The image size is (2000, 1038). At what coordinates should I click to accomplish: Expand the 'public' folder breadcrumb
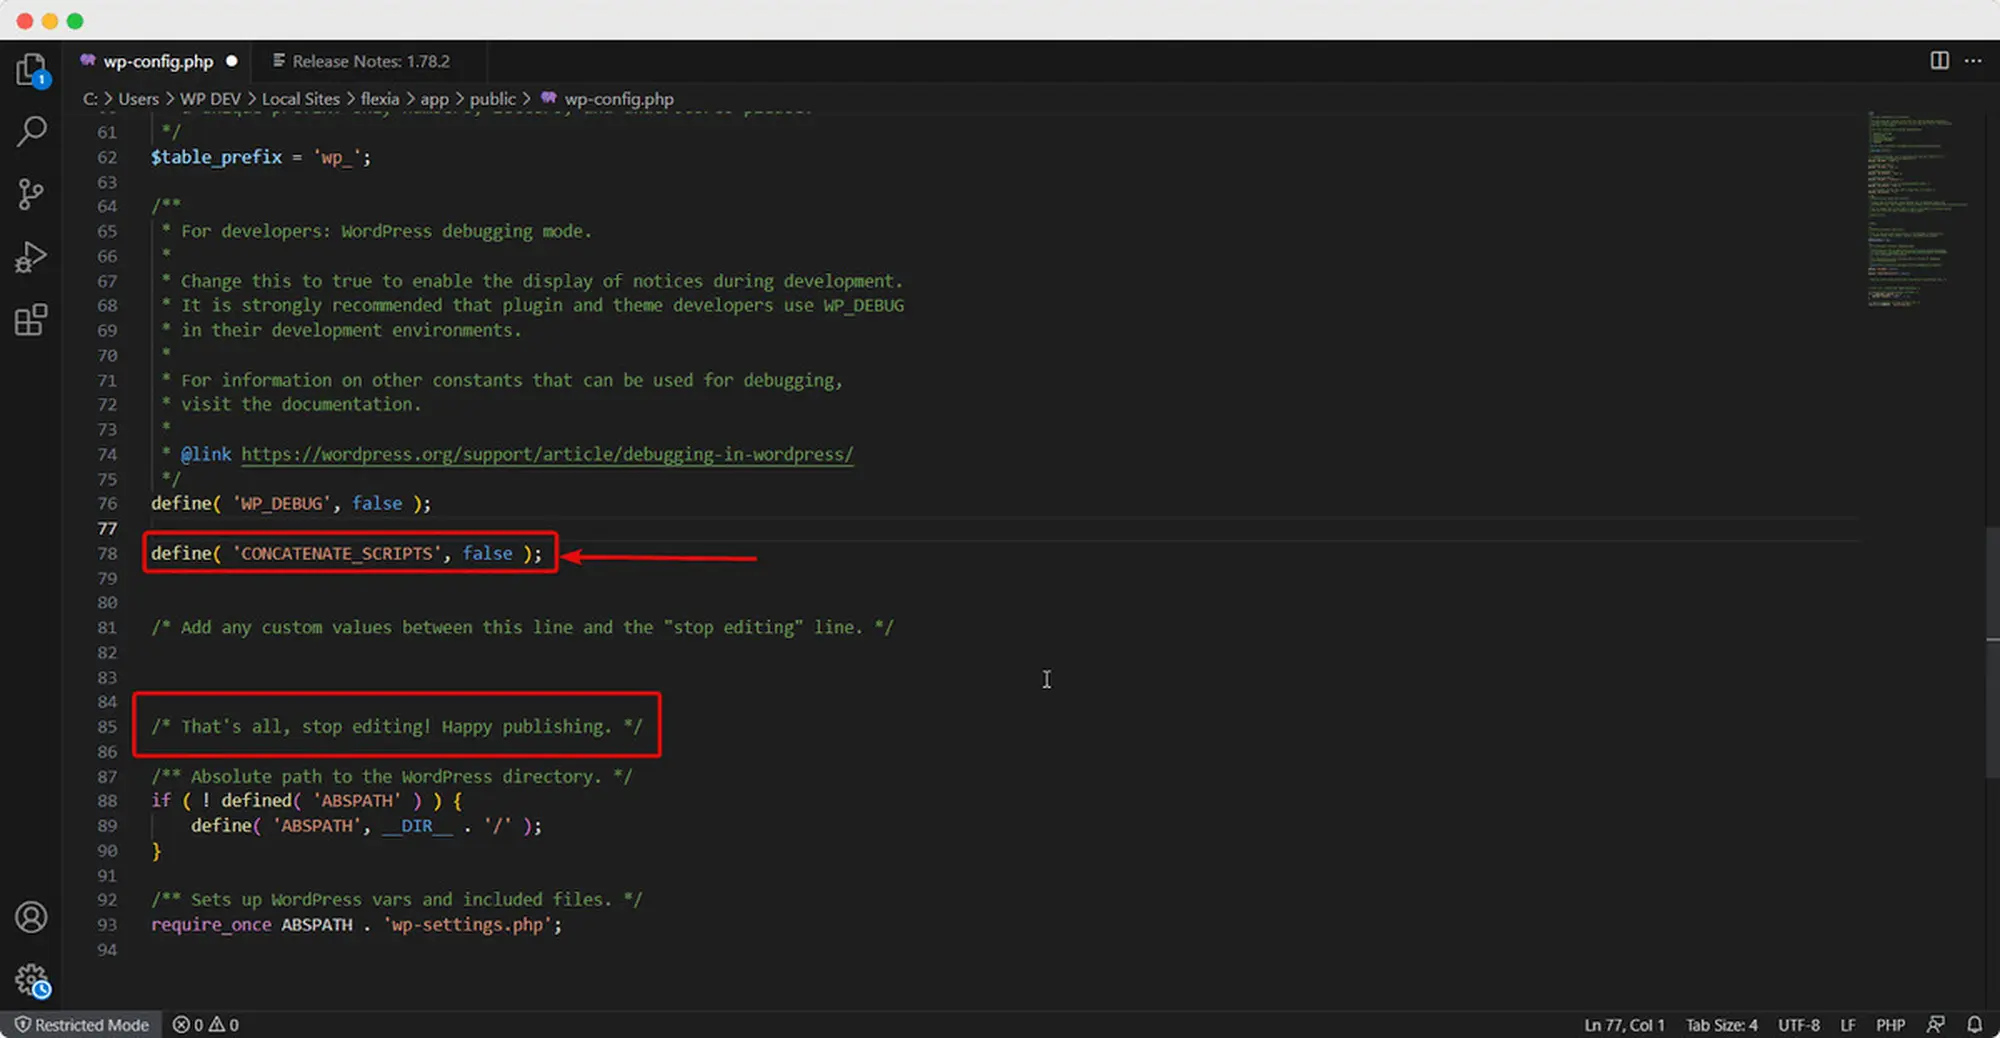click(x=492, y=99)
